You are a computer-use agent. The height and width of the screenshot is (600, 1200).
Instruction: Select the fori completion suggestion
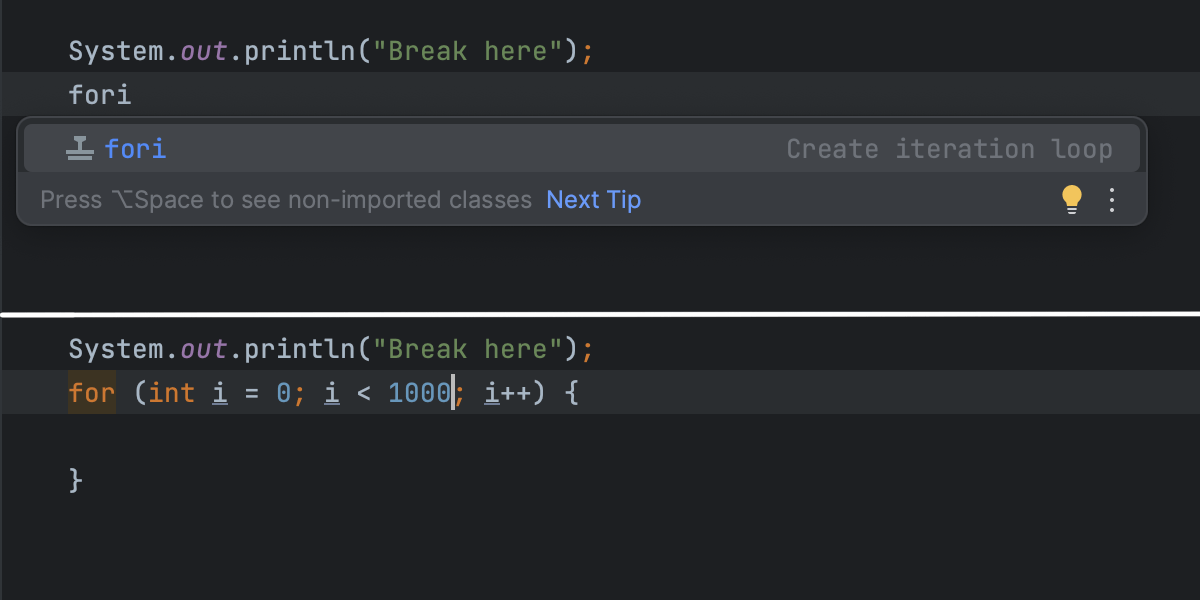pos(581,149)
